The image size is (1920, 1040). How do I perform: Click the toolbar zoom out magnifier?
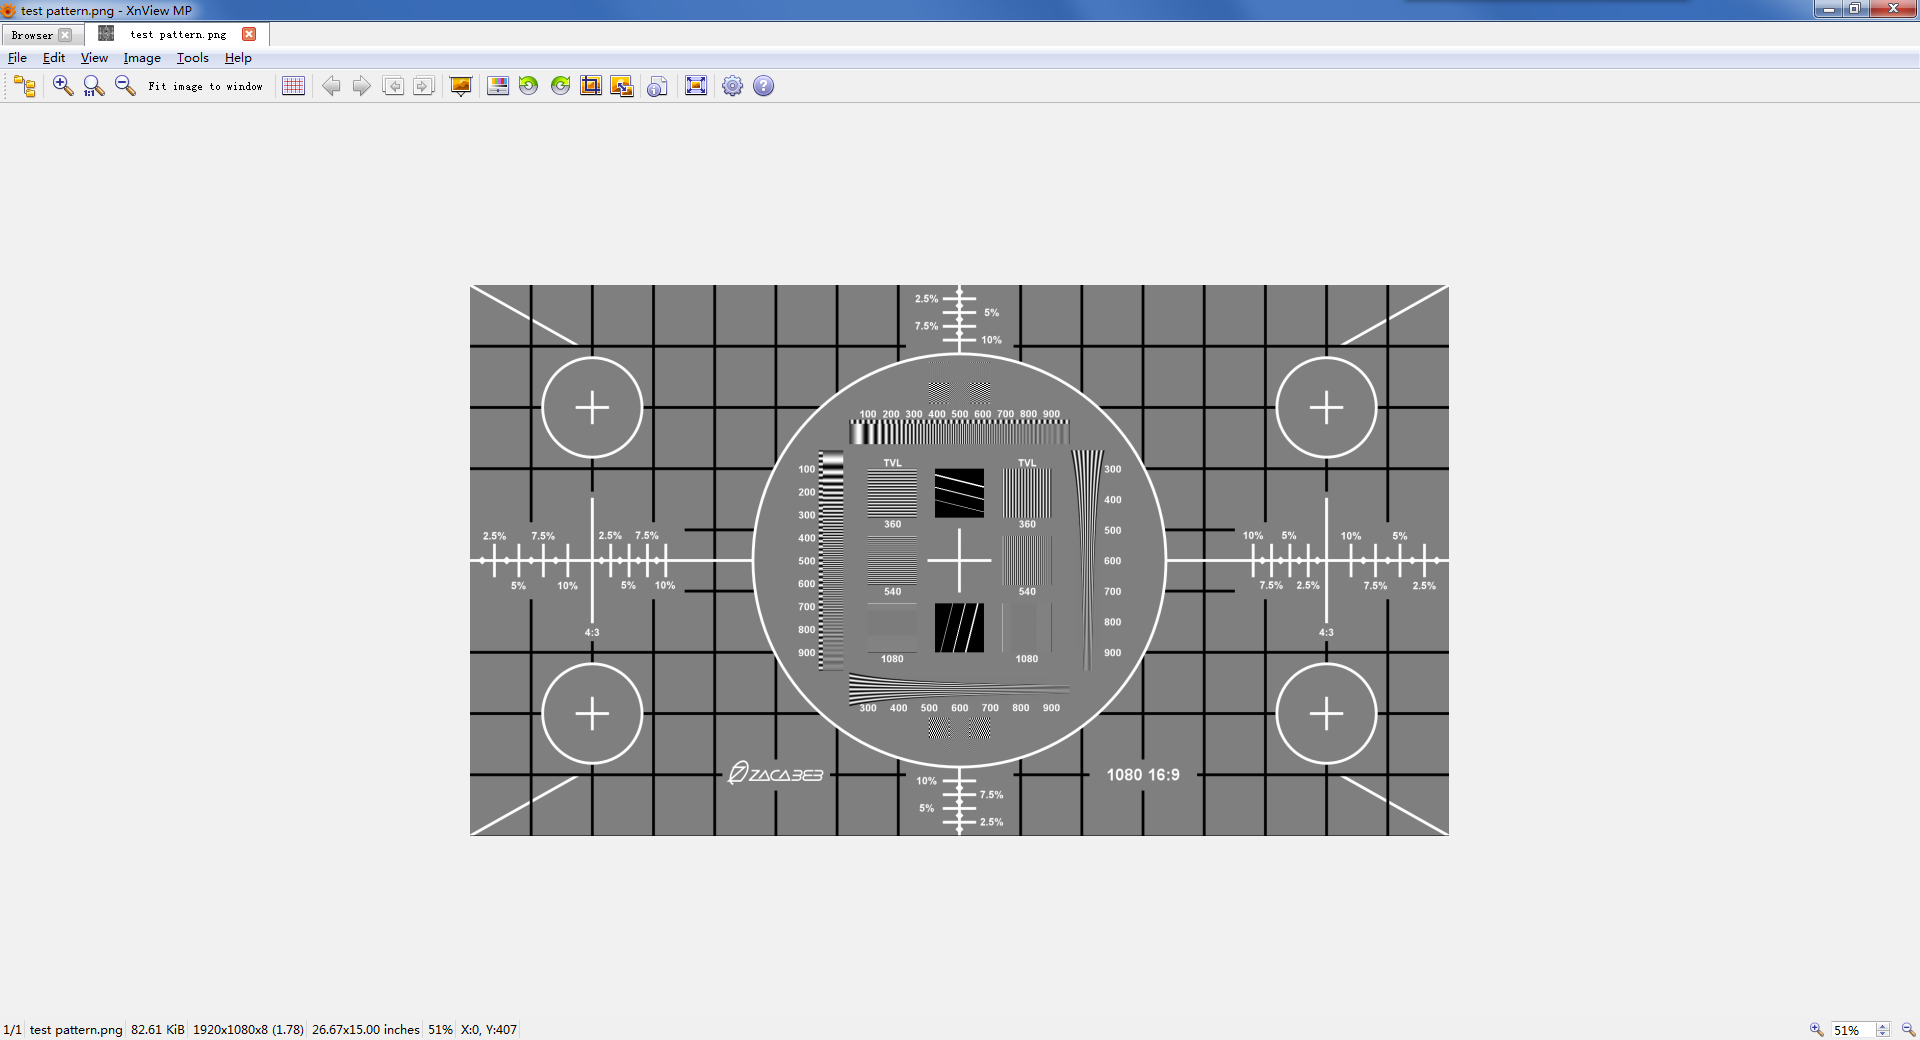coord(125,86)
